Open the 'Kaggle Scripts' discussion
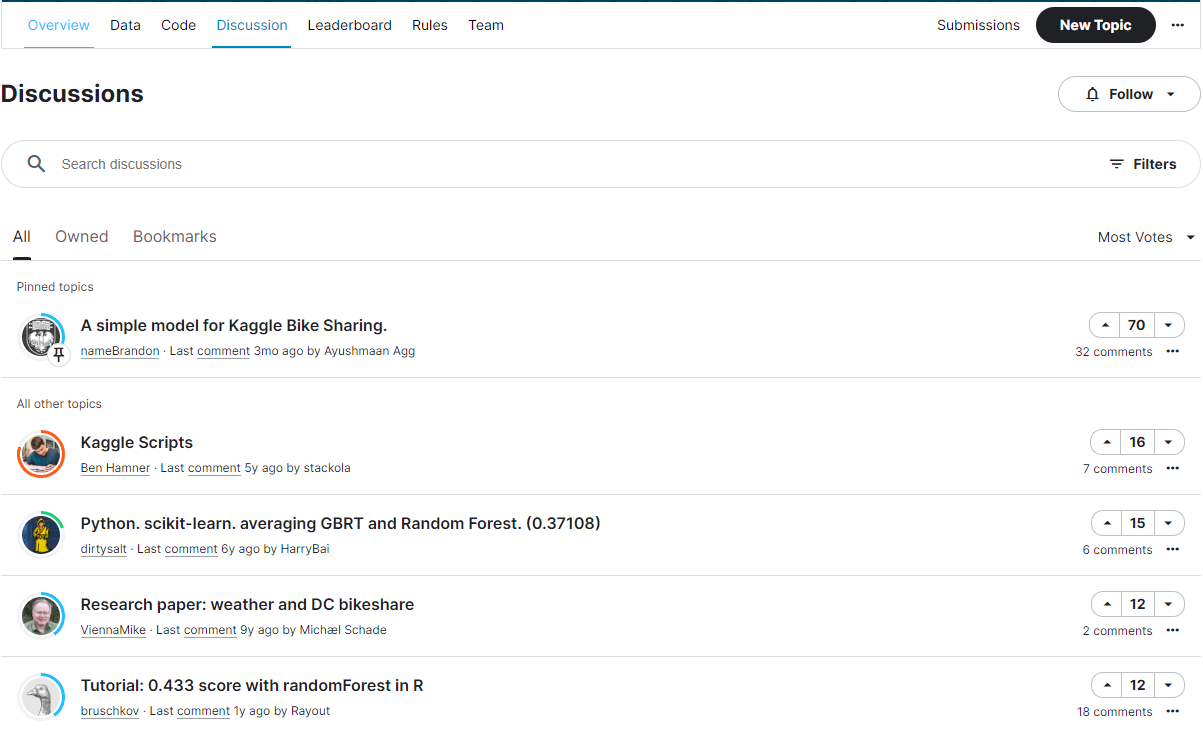The image size is (1203, 735). coord(137,442)
